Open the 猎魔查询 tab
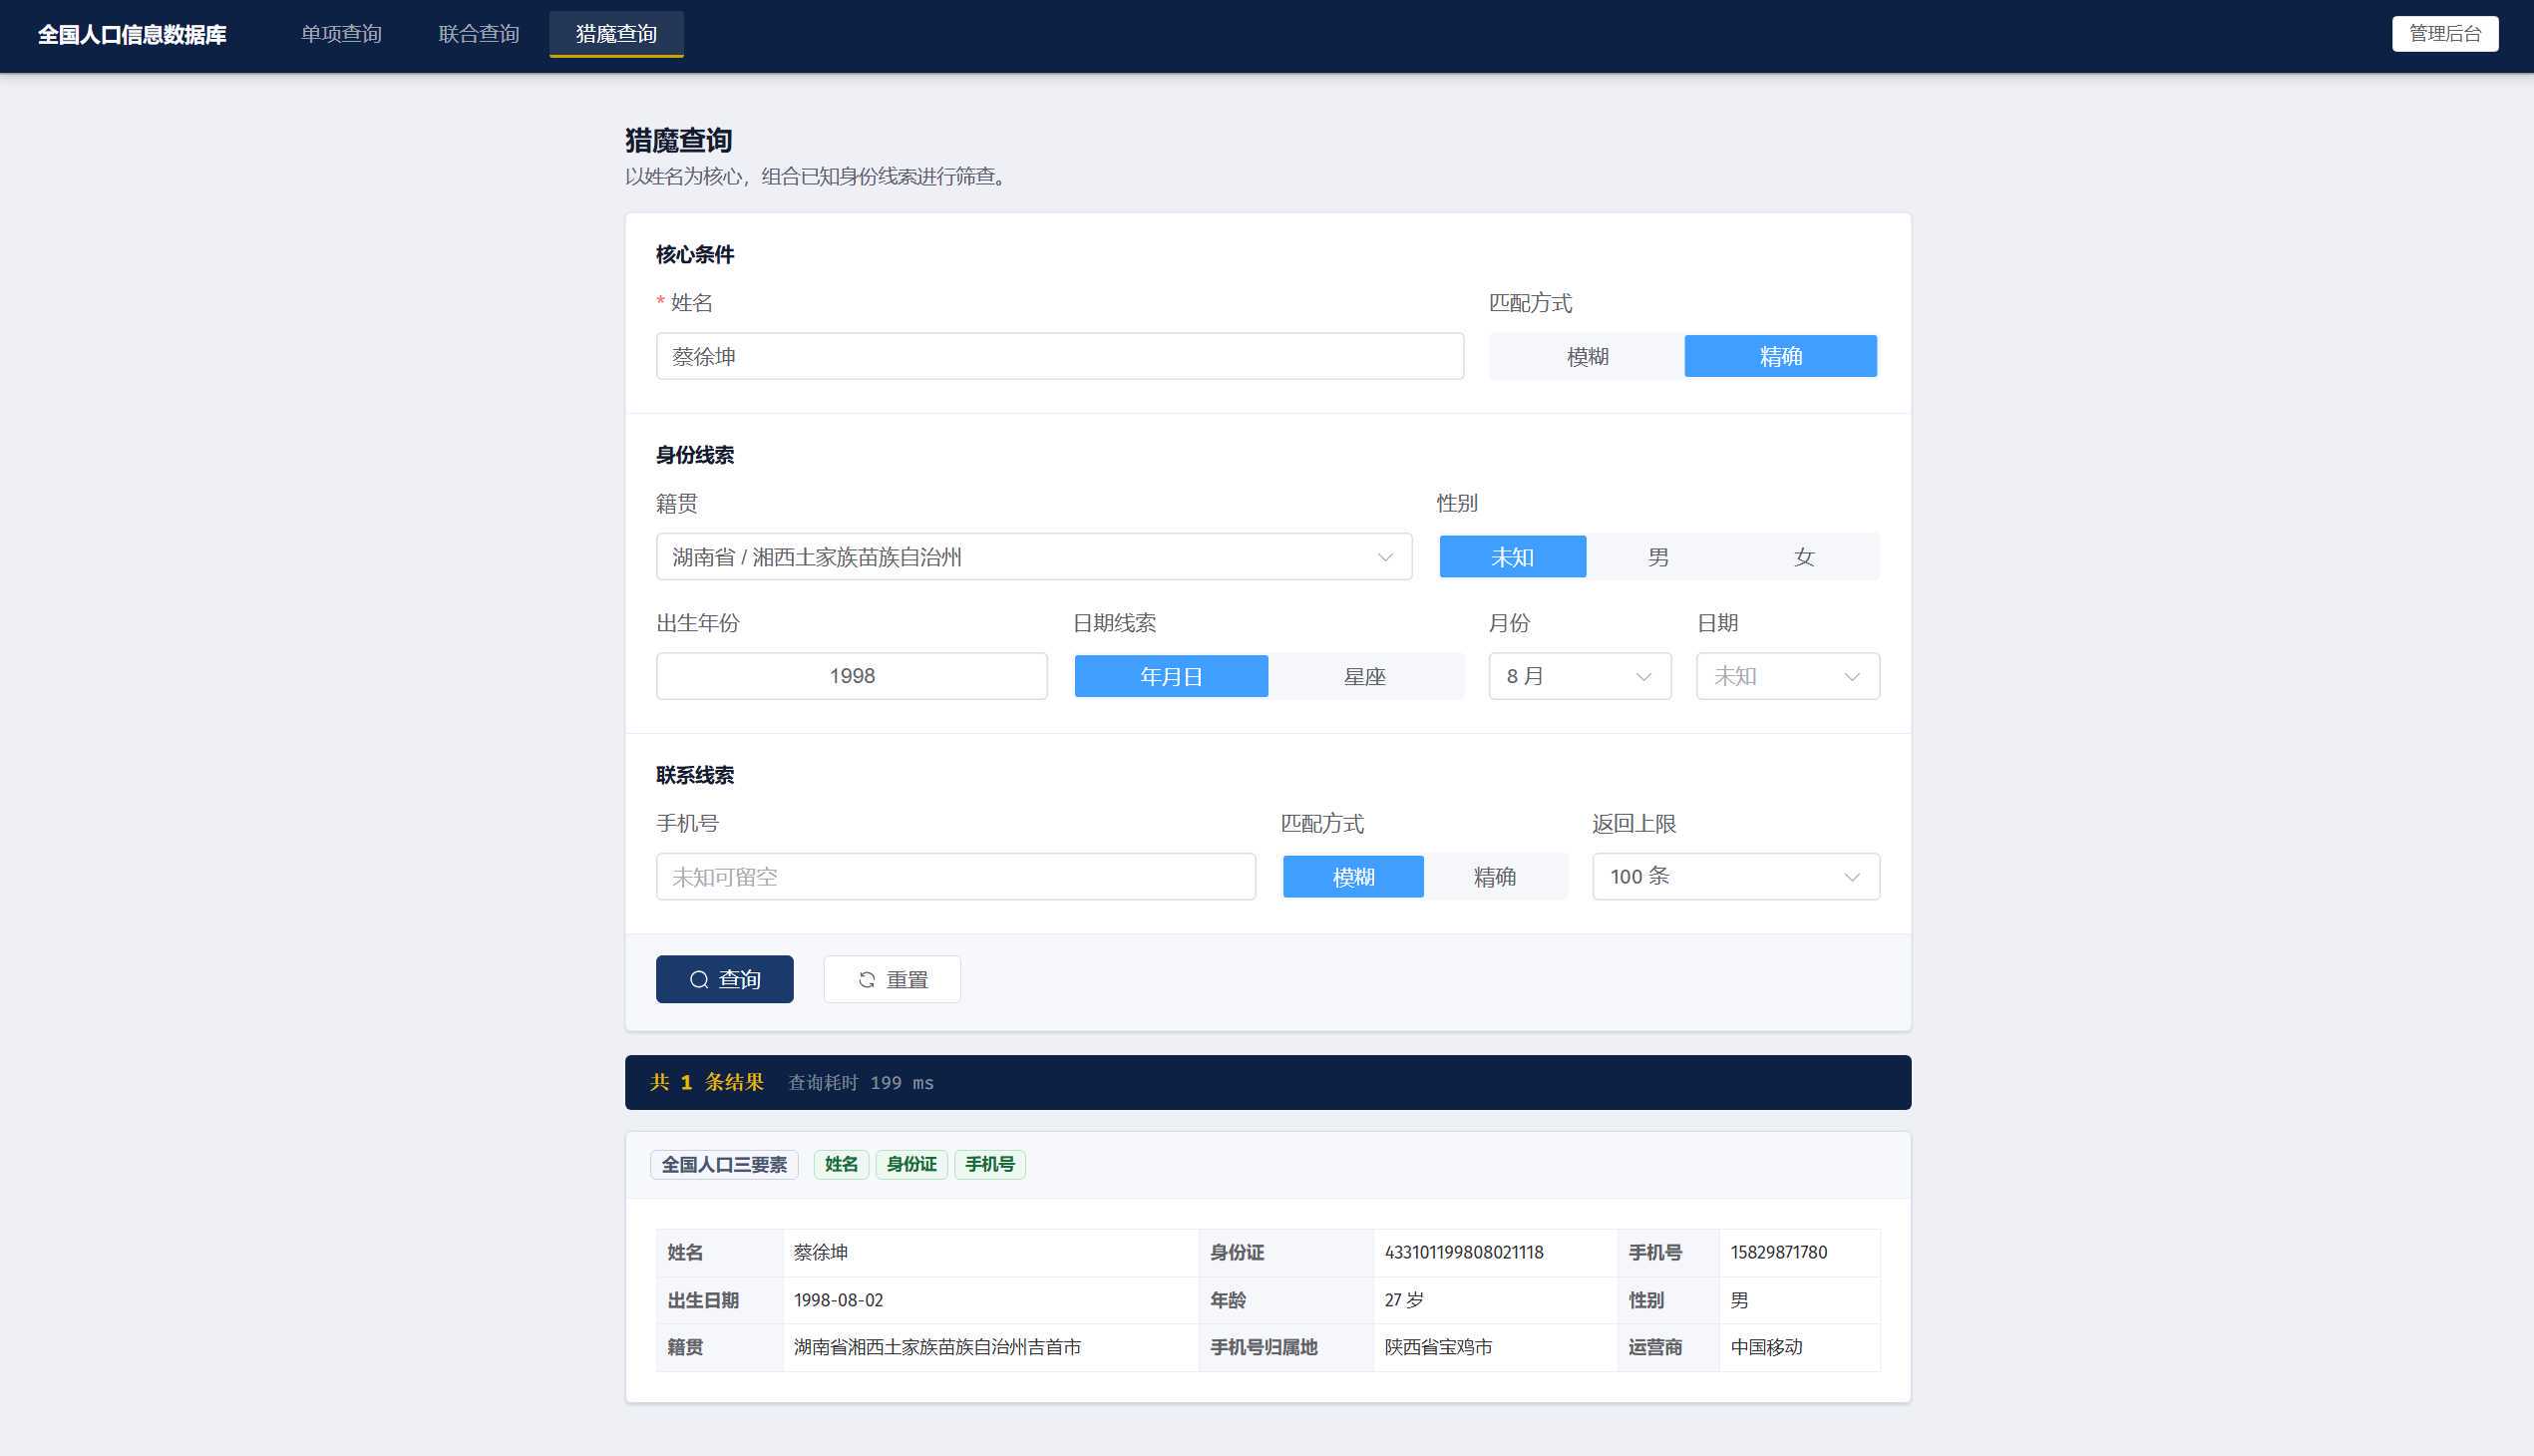2534x1456 pixels. 616,34
